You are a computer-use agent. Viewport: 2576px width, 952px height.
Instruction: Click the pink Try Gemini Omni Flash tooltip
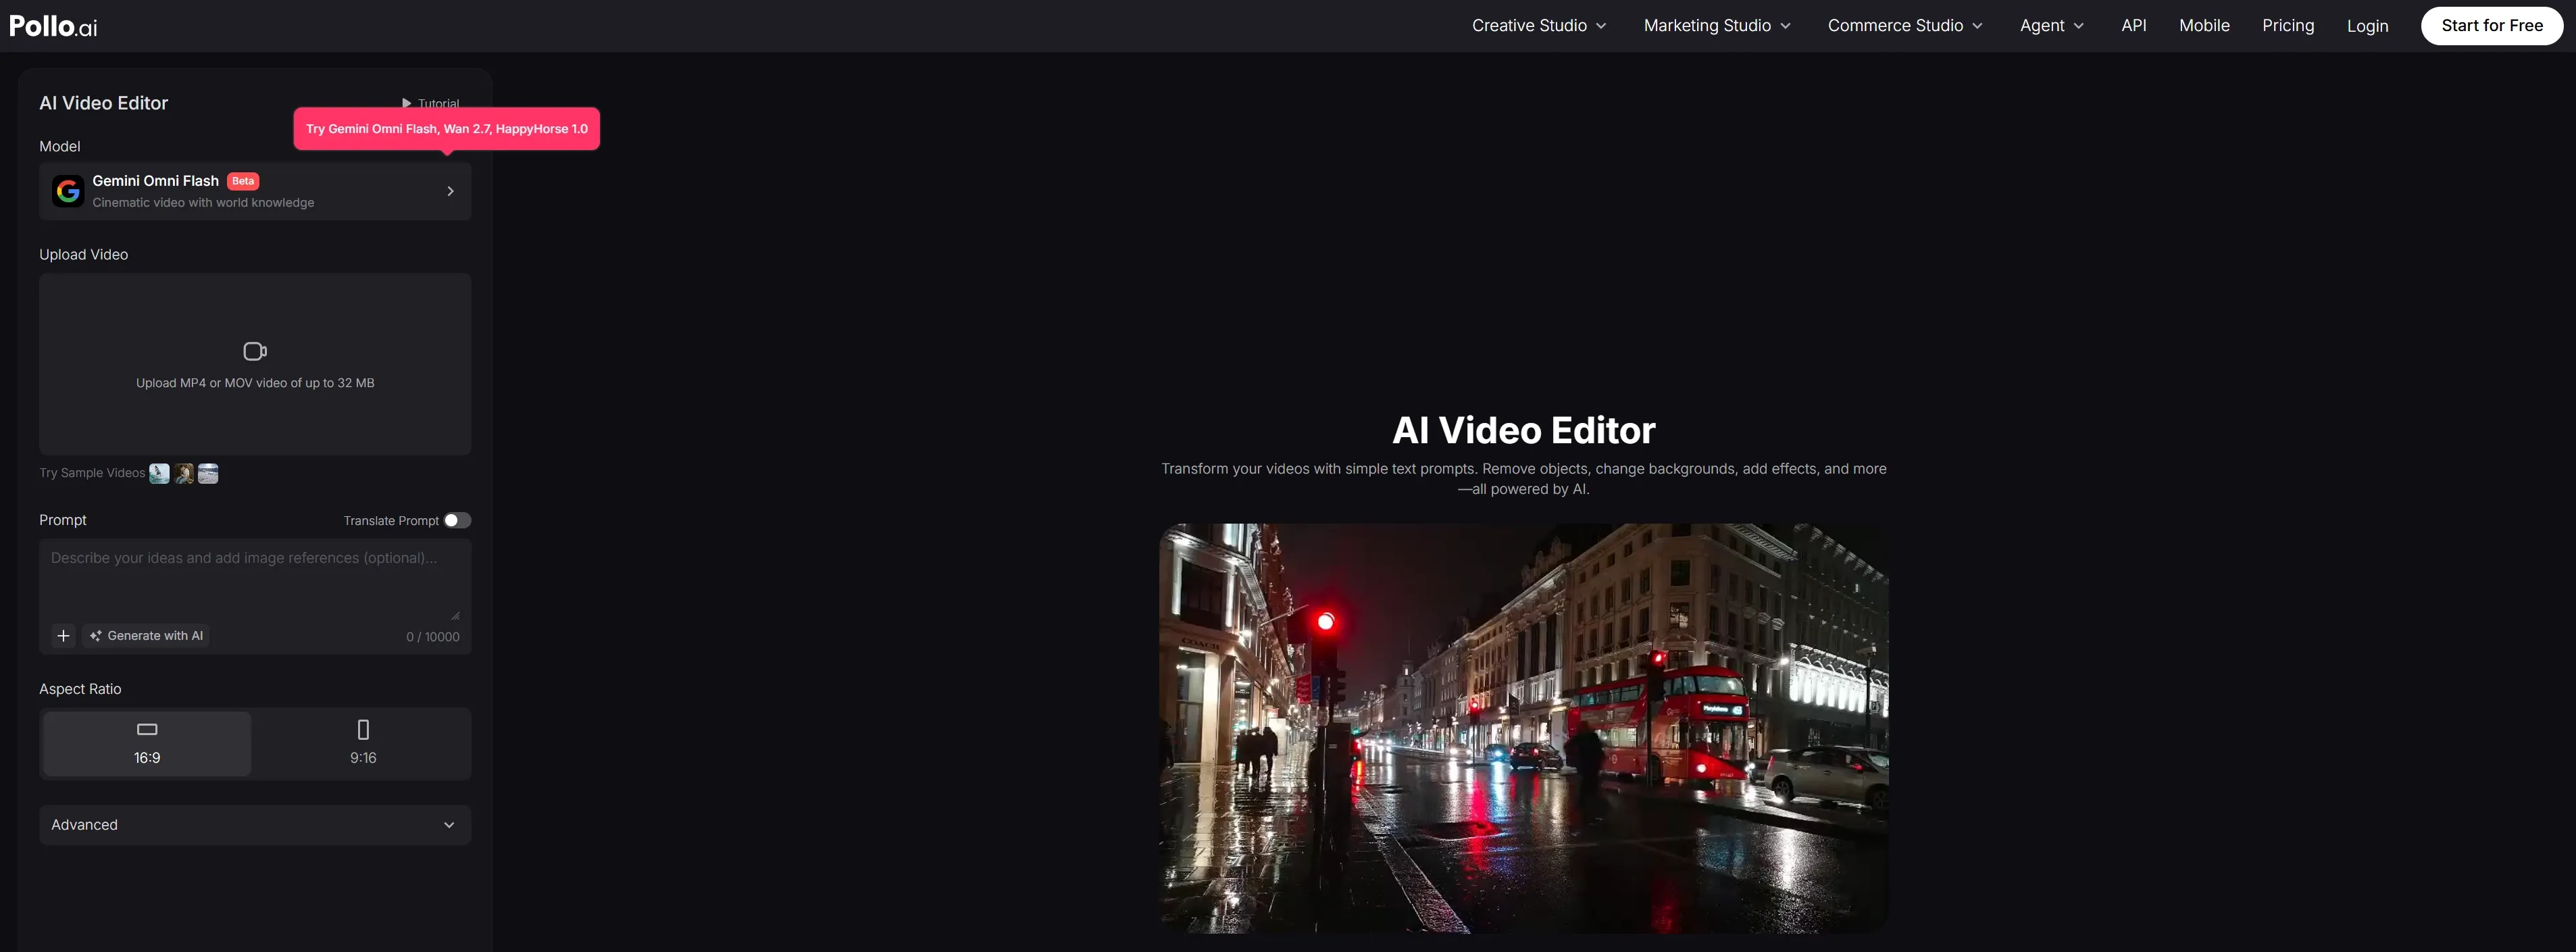[x=446, y=129]
